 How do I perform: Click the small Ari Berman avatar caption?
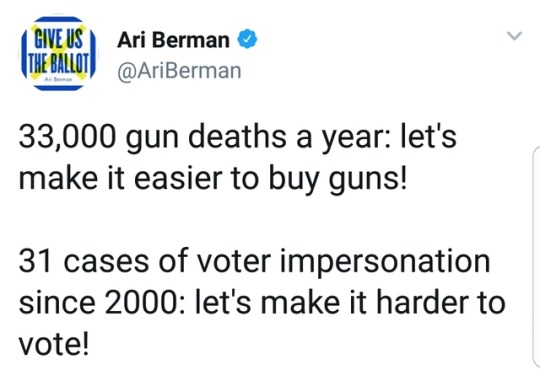(x=59, y=79)
